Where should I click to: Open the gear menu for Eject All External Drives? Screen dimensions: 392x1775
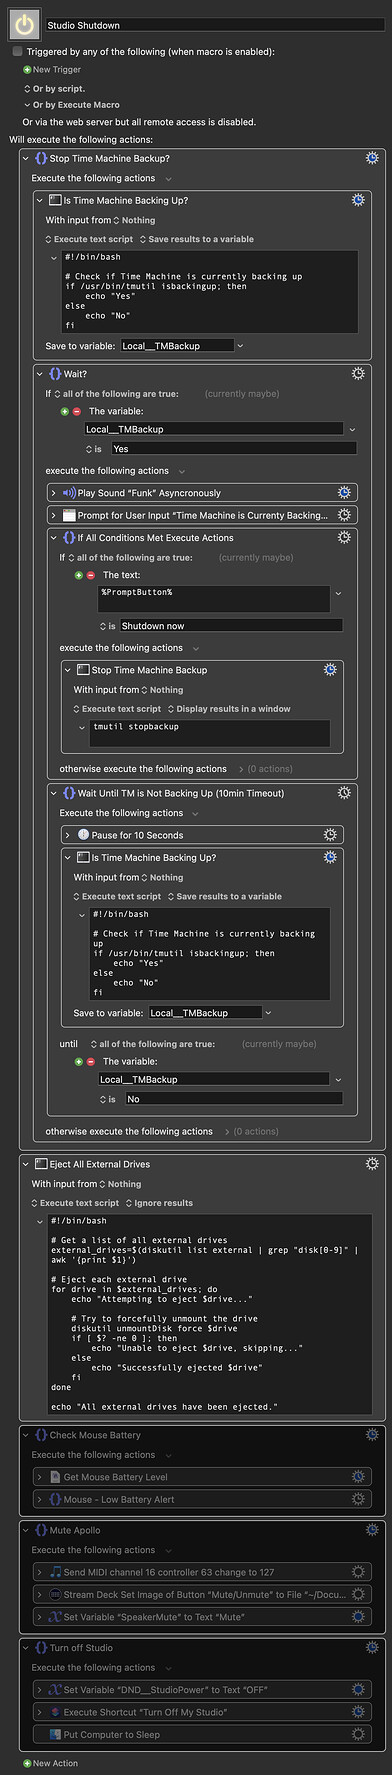pos(372,1163)
